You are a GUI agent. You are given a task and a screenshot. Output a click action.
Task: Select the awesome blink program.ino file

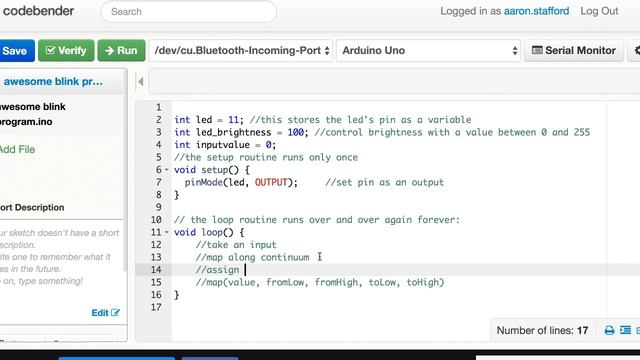(32, 114)
